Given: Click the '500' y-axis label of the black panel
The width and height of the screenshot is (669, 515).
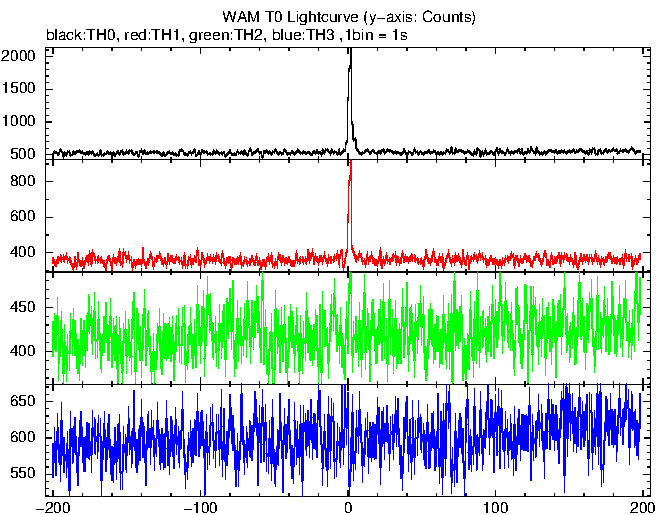Looking at the screenshot, I should point(23,154).
